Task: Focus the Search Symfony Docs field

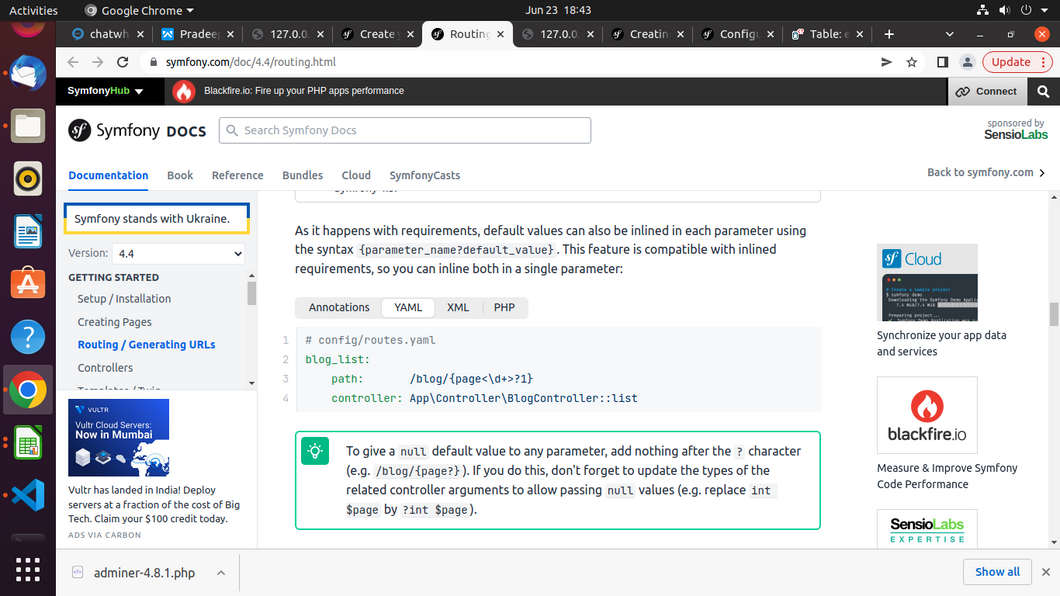Action: tap(404, 130)
